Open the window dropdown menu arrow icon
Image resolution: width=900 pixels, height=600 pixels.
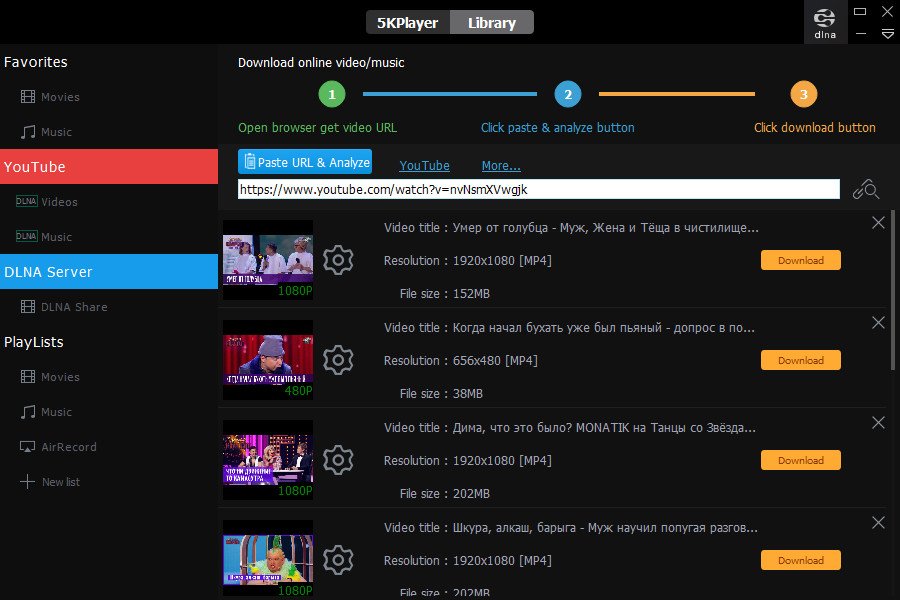point(887,34)
